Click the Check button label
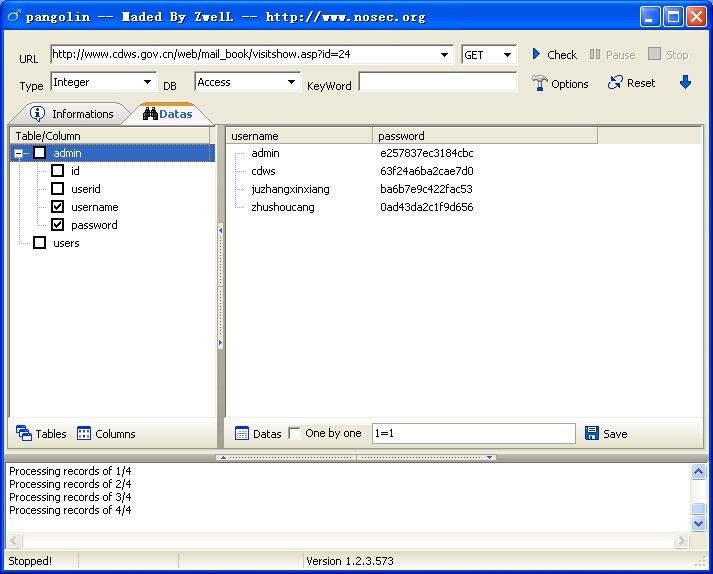The image size is (713, 574). 562,55
